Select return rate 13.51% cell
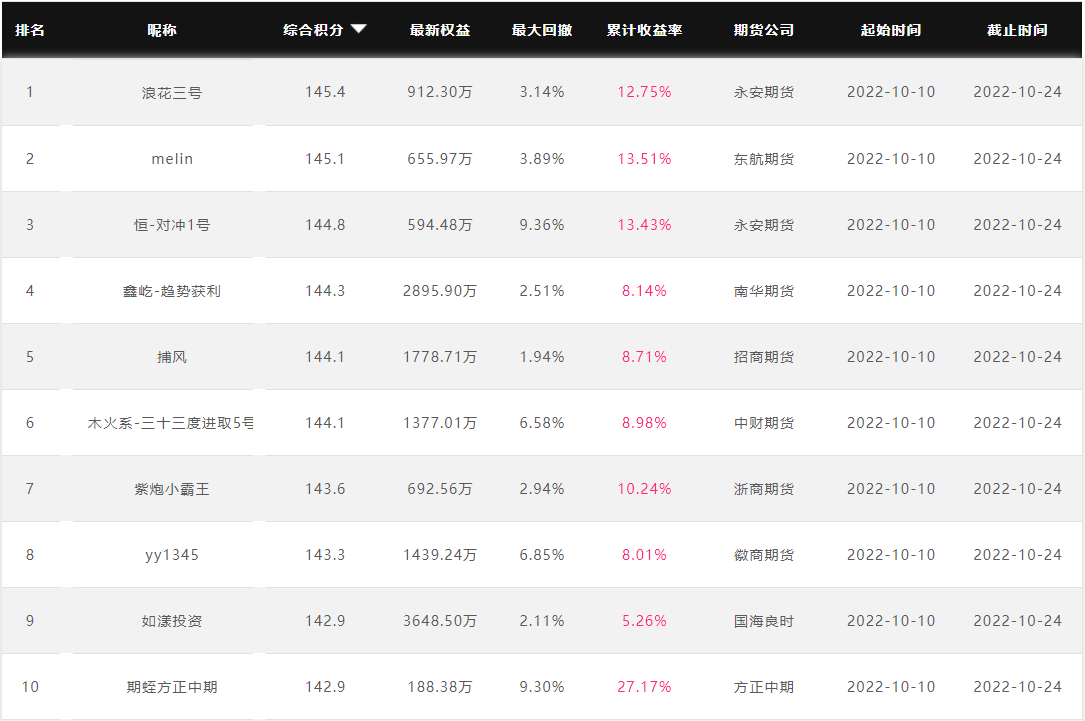 (644, 159)
